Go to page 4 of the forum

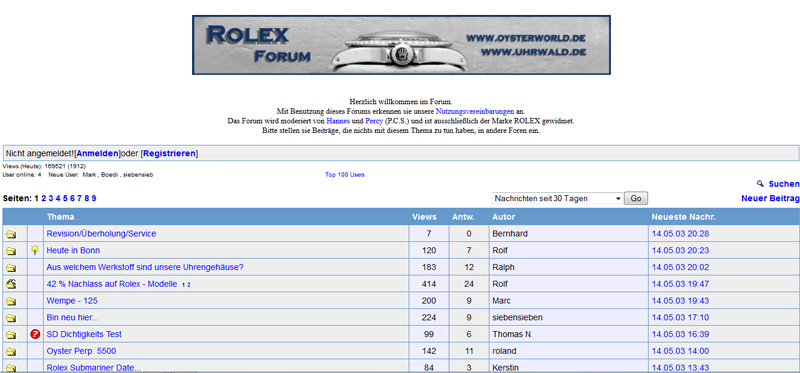[x=58, y=198]
